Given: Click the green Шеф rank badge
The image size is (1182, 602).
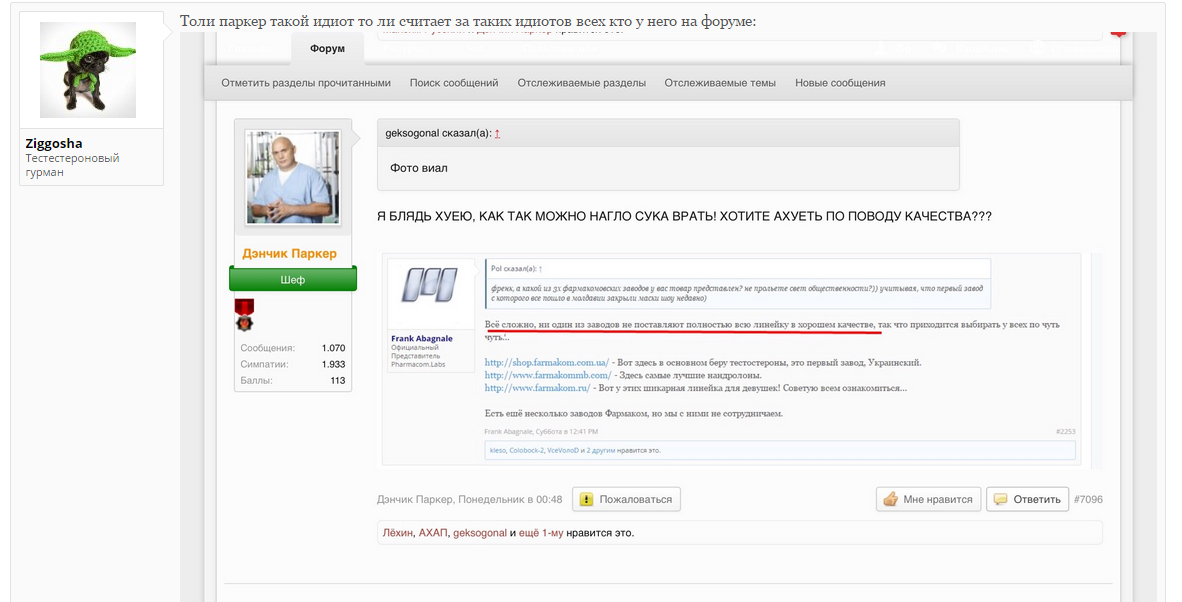Looking at the screenshot, I should (x=292, y=279).
